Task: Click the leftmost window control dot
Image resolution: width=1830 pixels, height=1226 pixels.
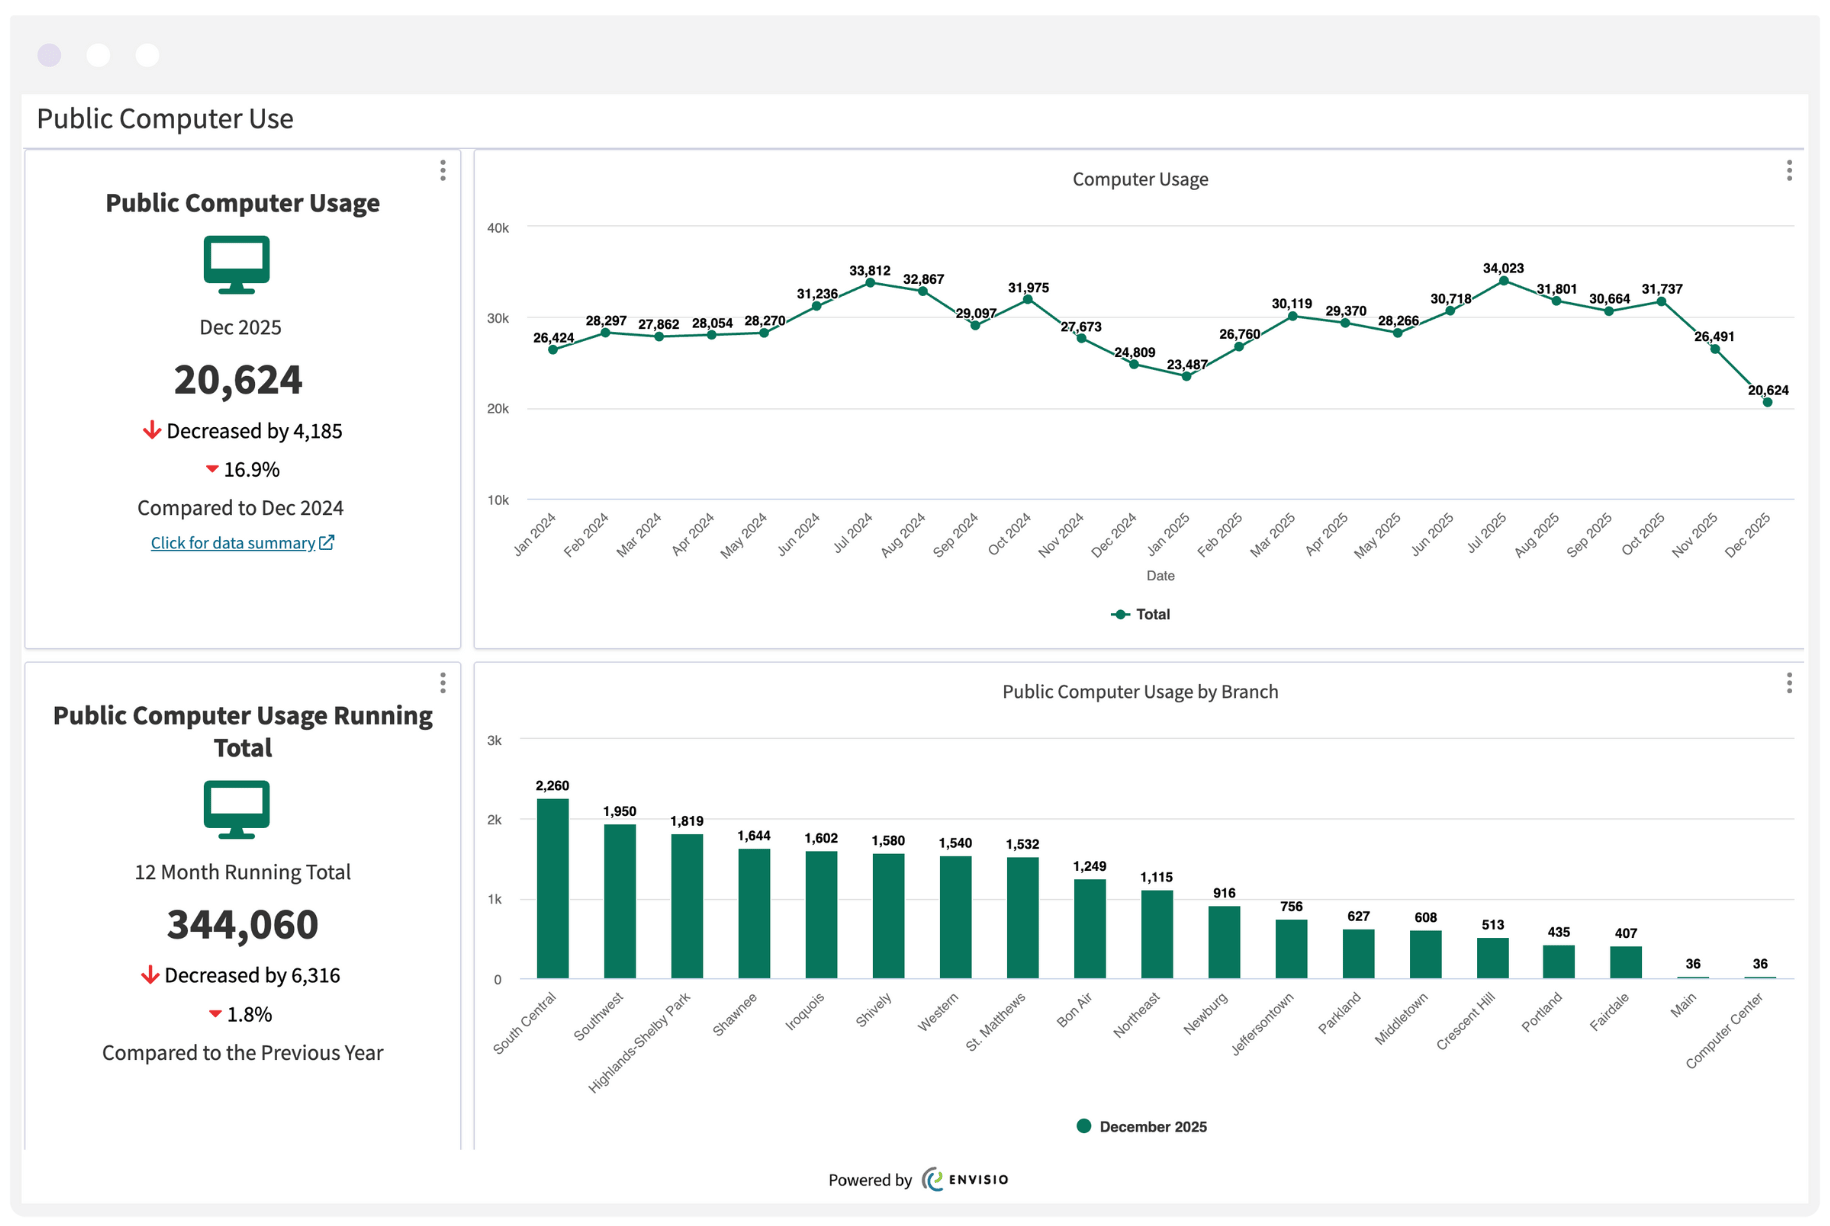Action: (x=48, y=55)
